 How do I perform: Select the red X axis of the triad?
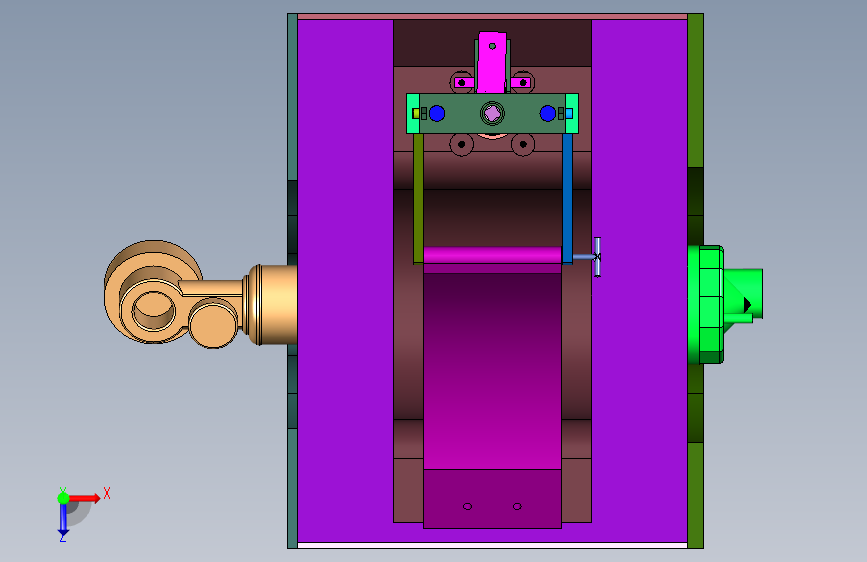coord(84,498)
